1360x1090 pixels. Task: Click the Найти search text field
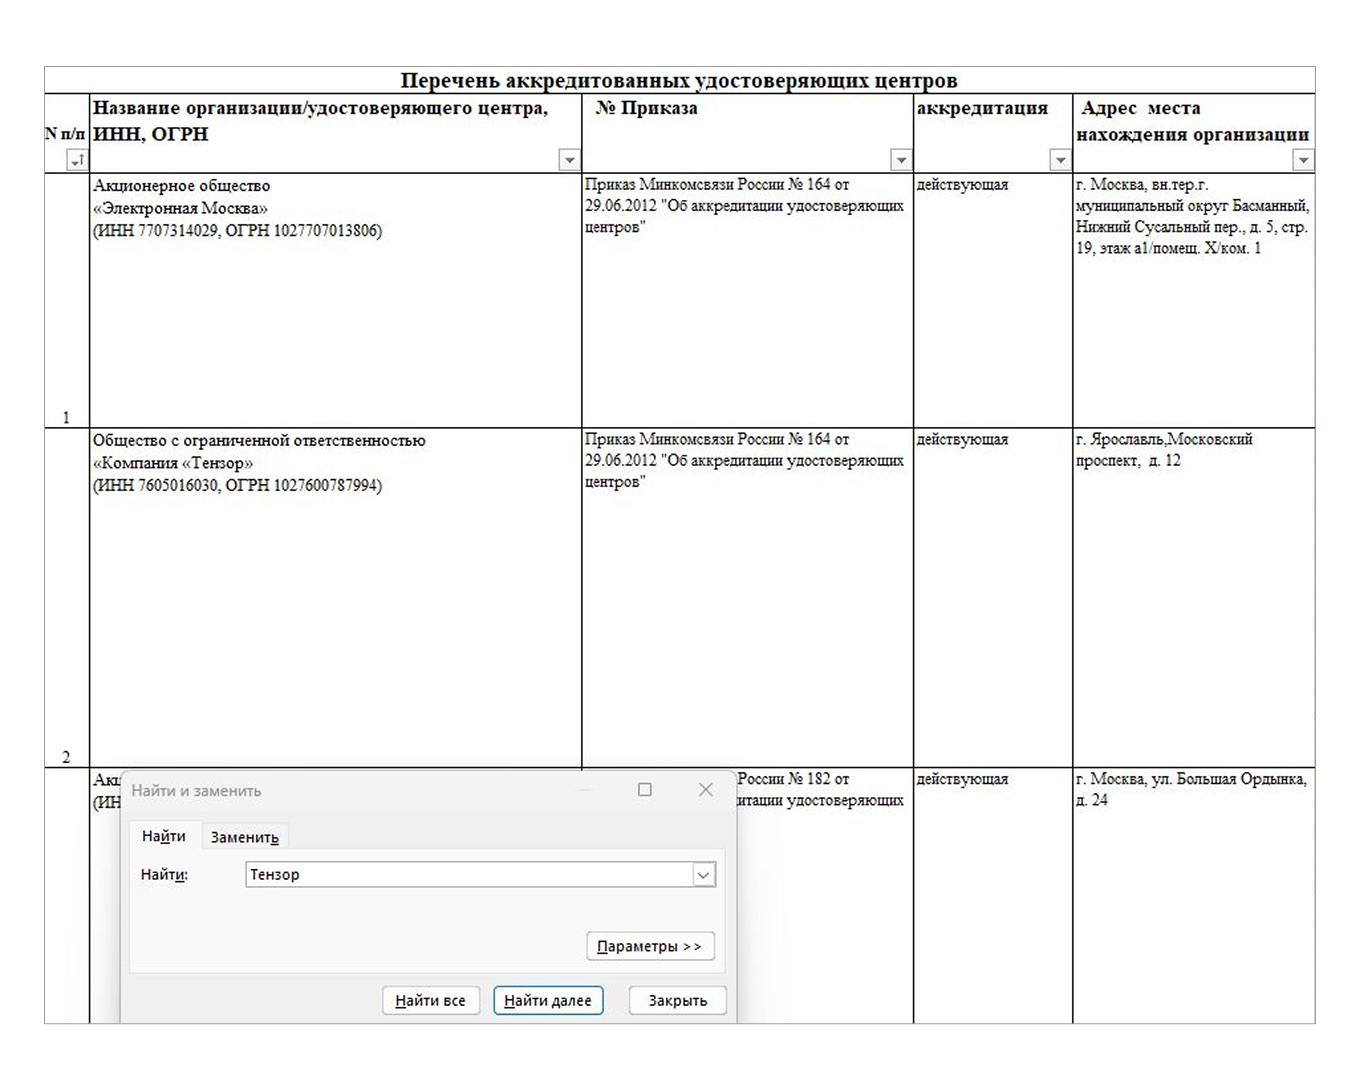point(468,875)
